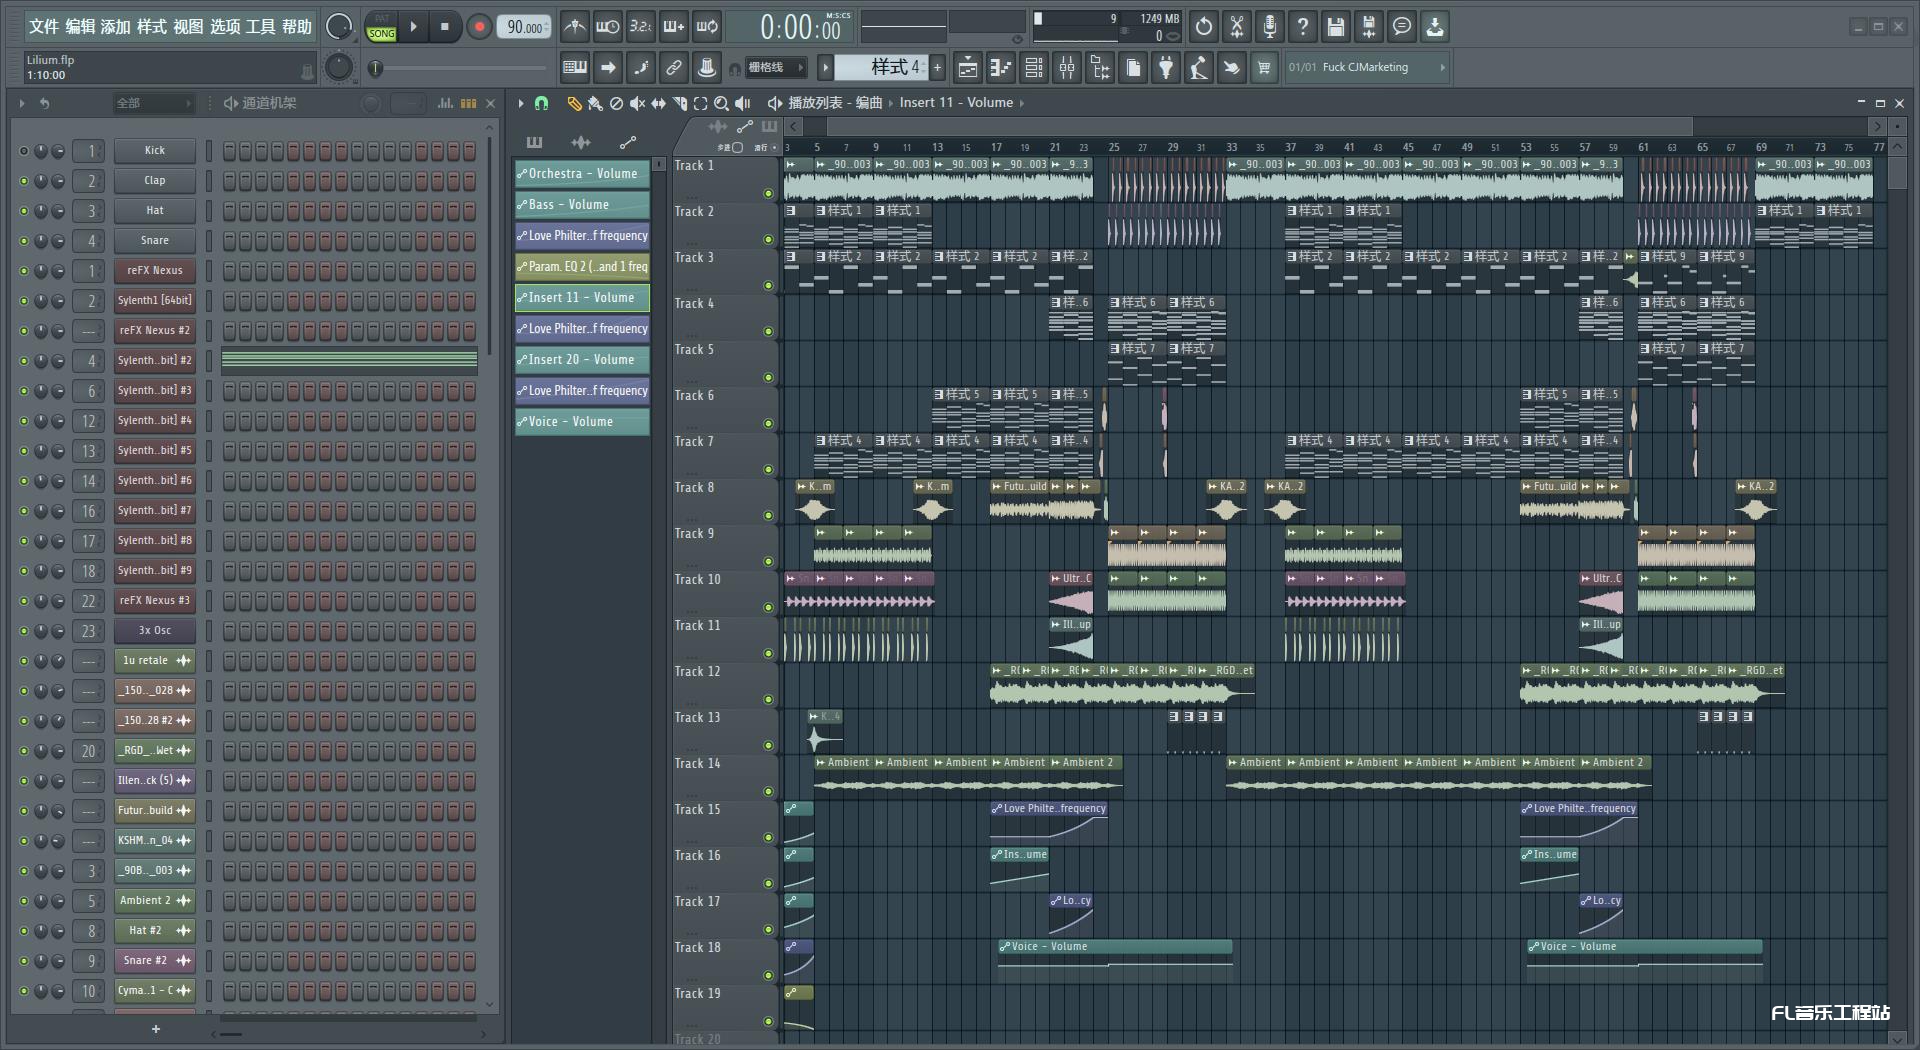The image size is (1920, 1050).
Task: Open the help question mark icon
Action: [x=1303, y=27]
